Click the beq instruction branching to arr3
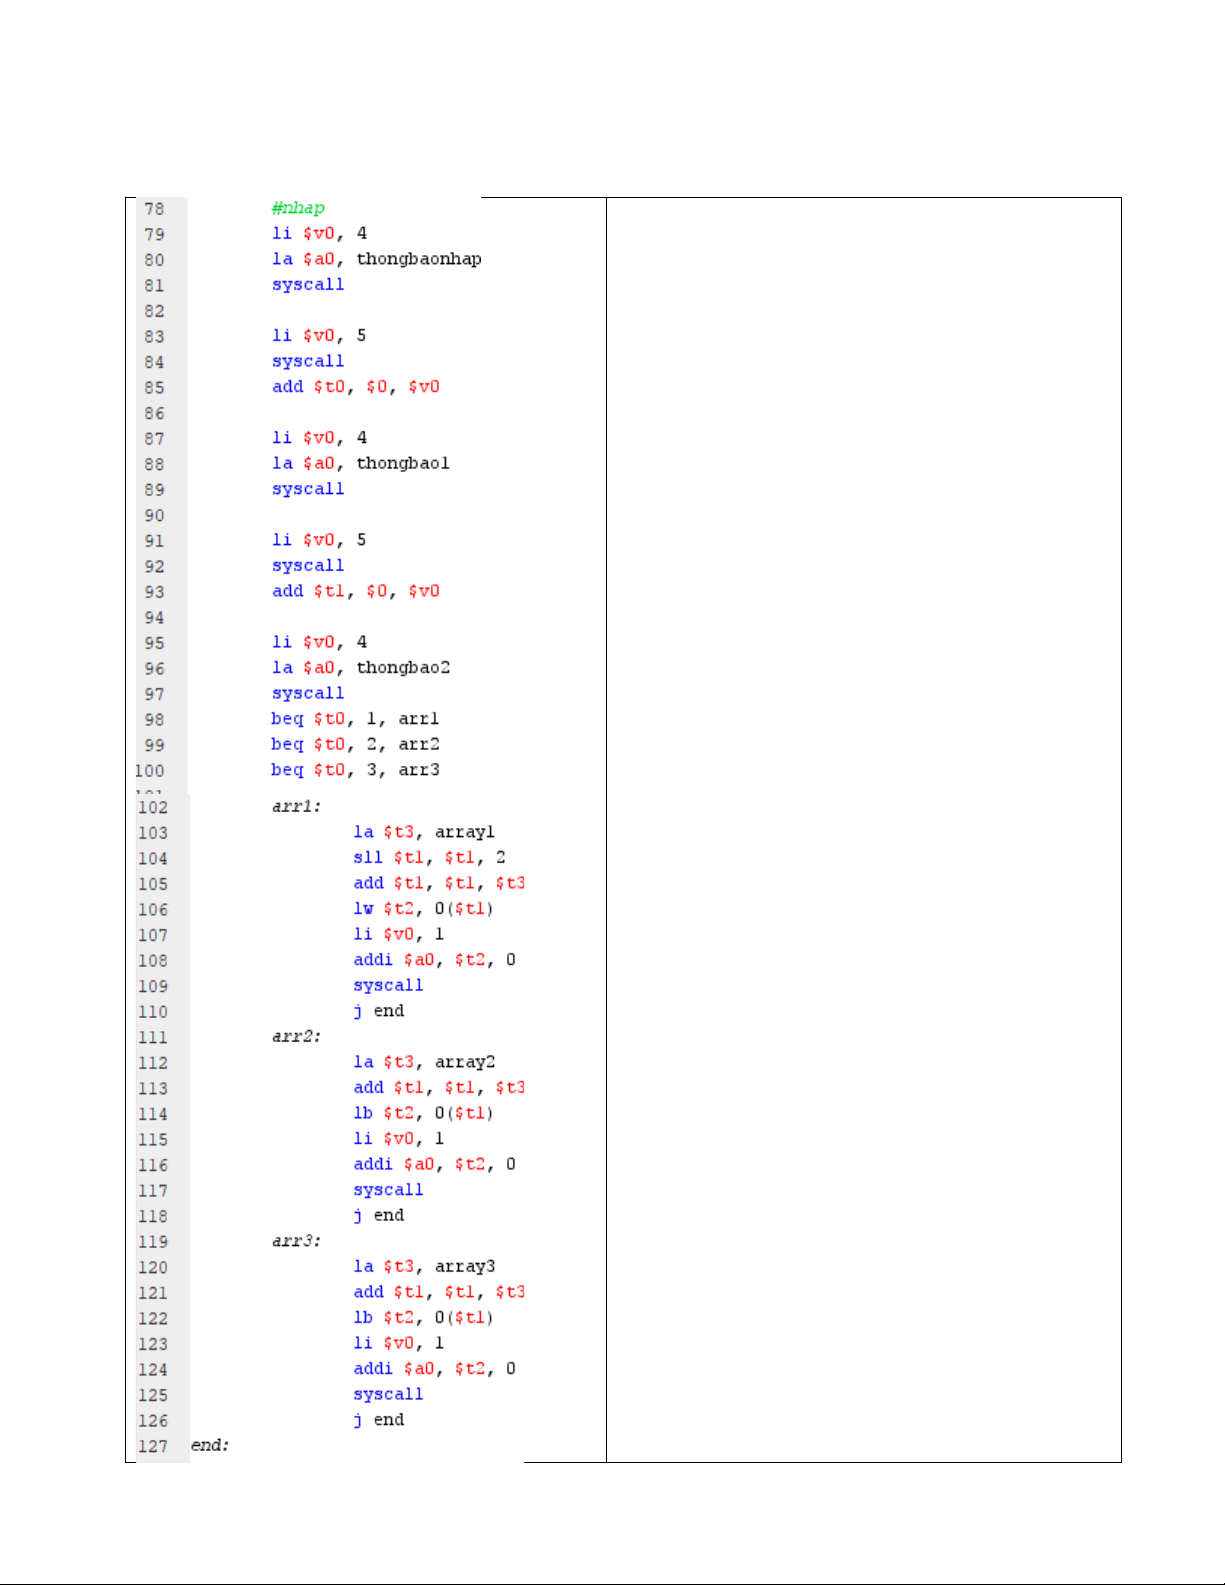Image resolution: width=1225 pixels, height=1585 pixels. coord(287,770)
